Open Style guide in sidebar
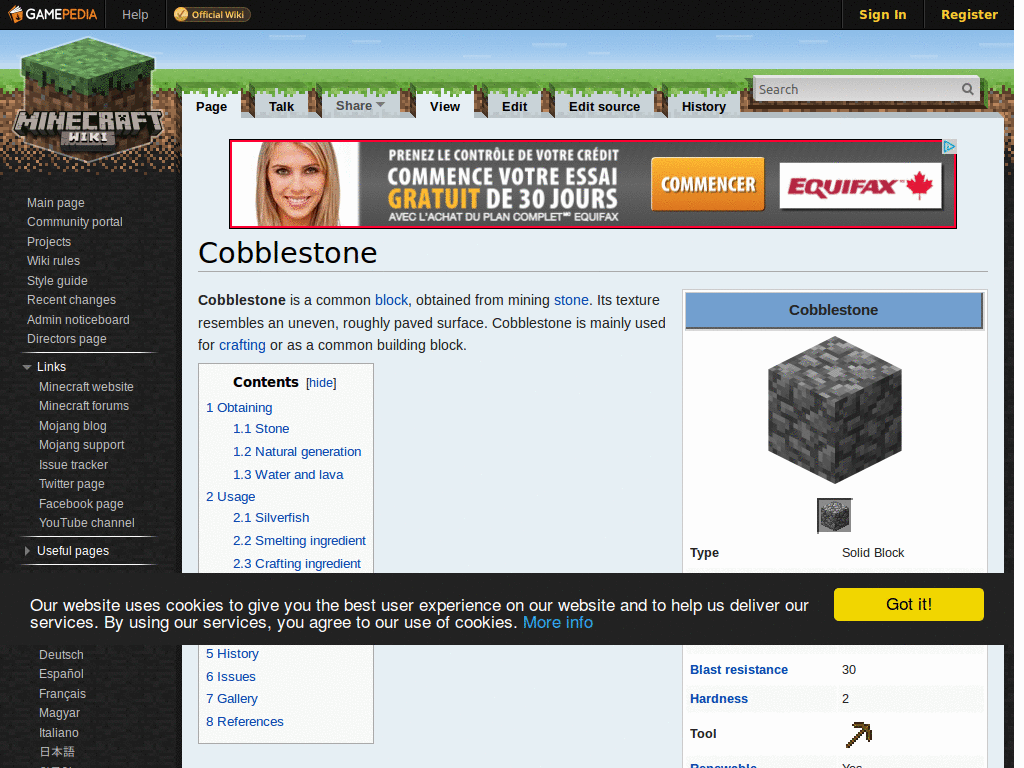Screen dimensions: 1024x768 pyautogui.click(x=57, y=281)
